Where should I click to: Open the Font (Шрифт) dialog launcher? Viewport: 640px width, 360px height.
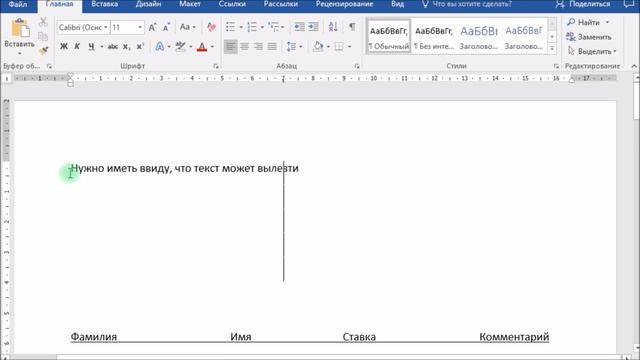[216, 66]
